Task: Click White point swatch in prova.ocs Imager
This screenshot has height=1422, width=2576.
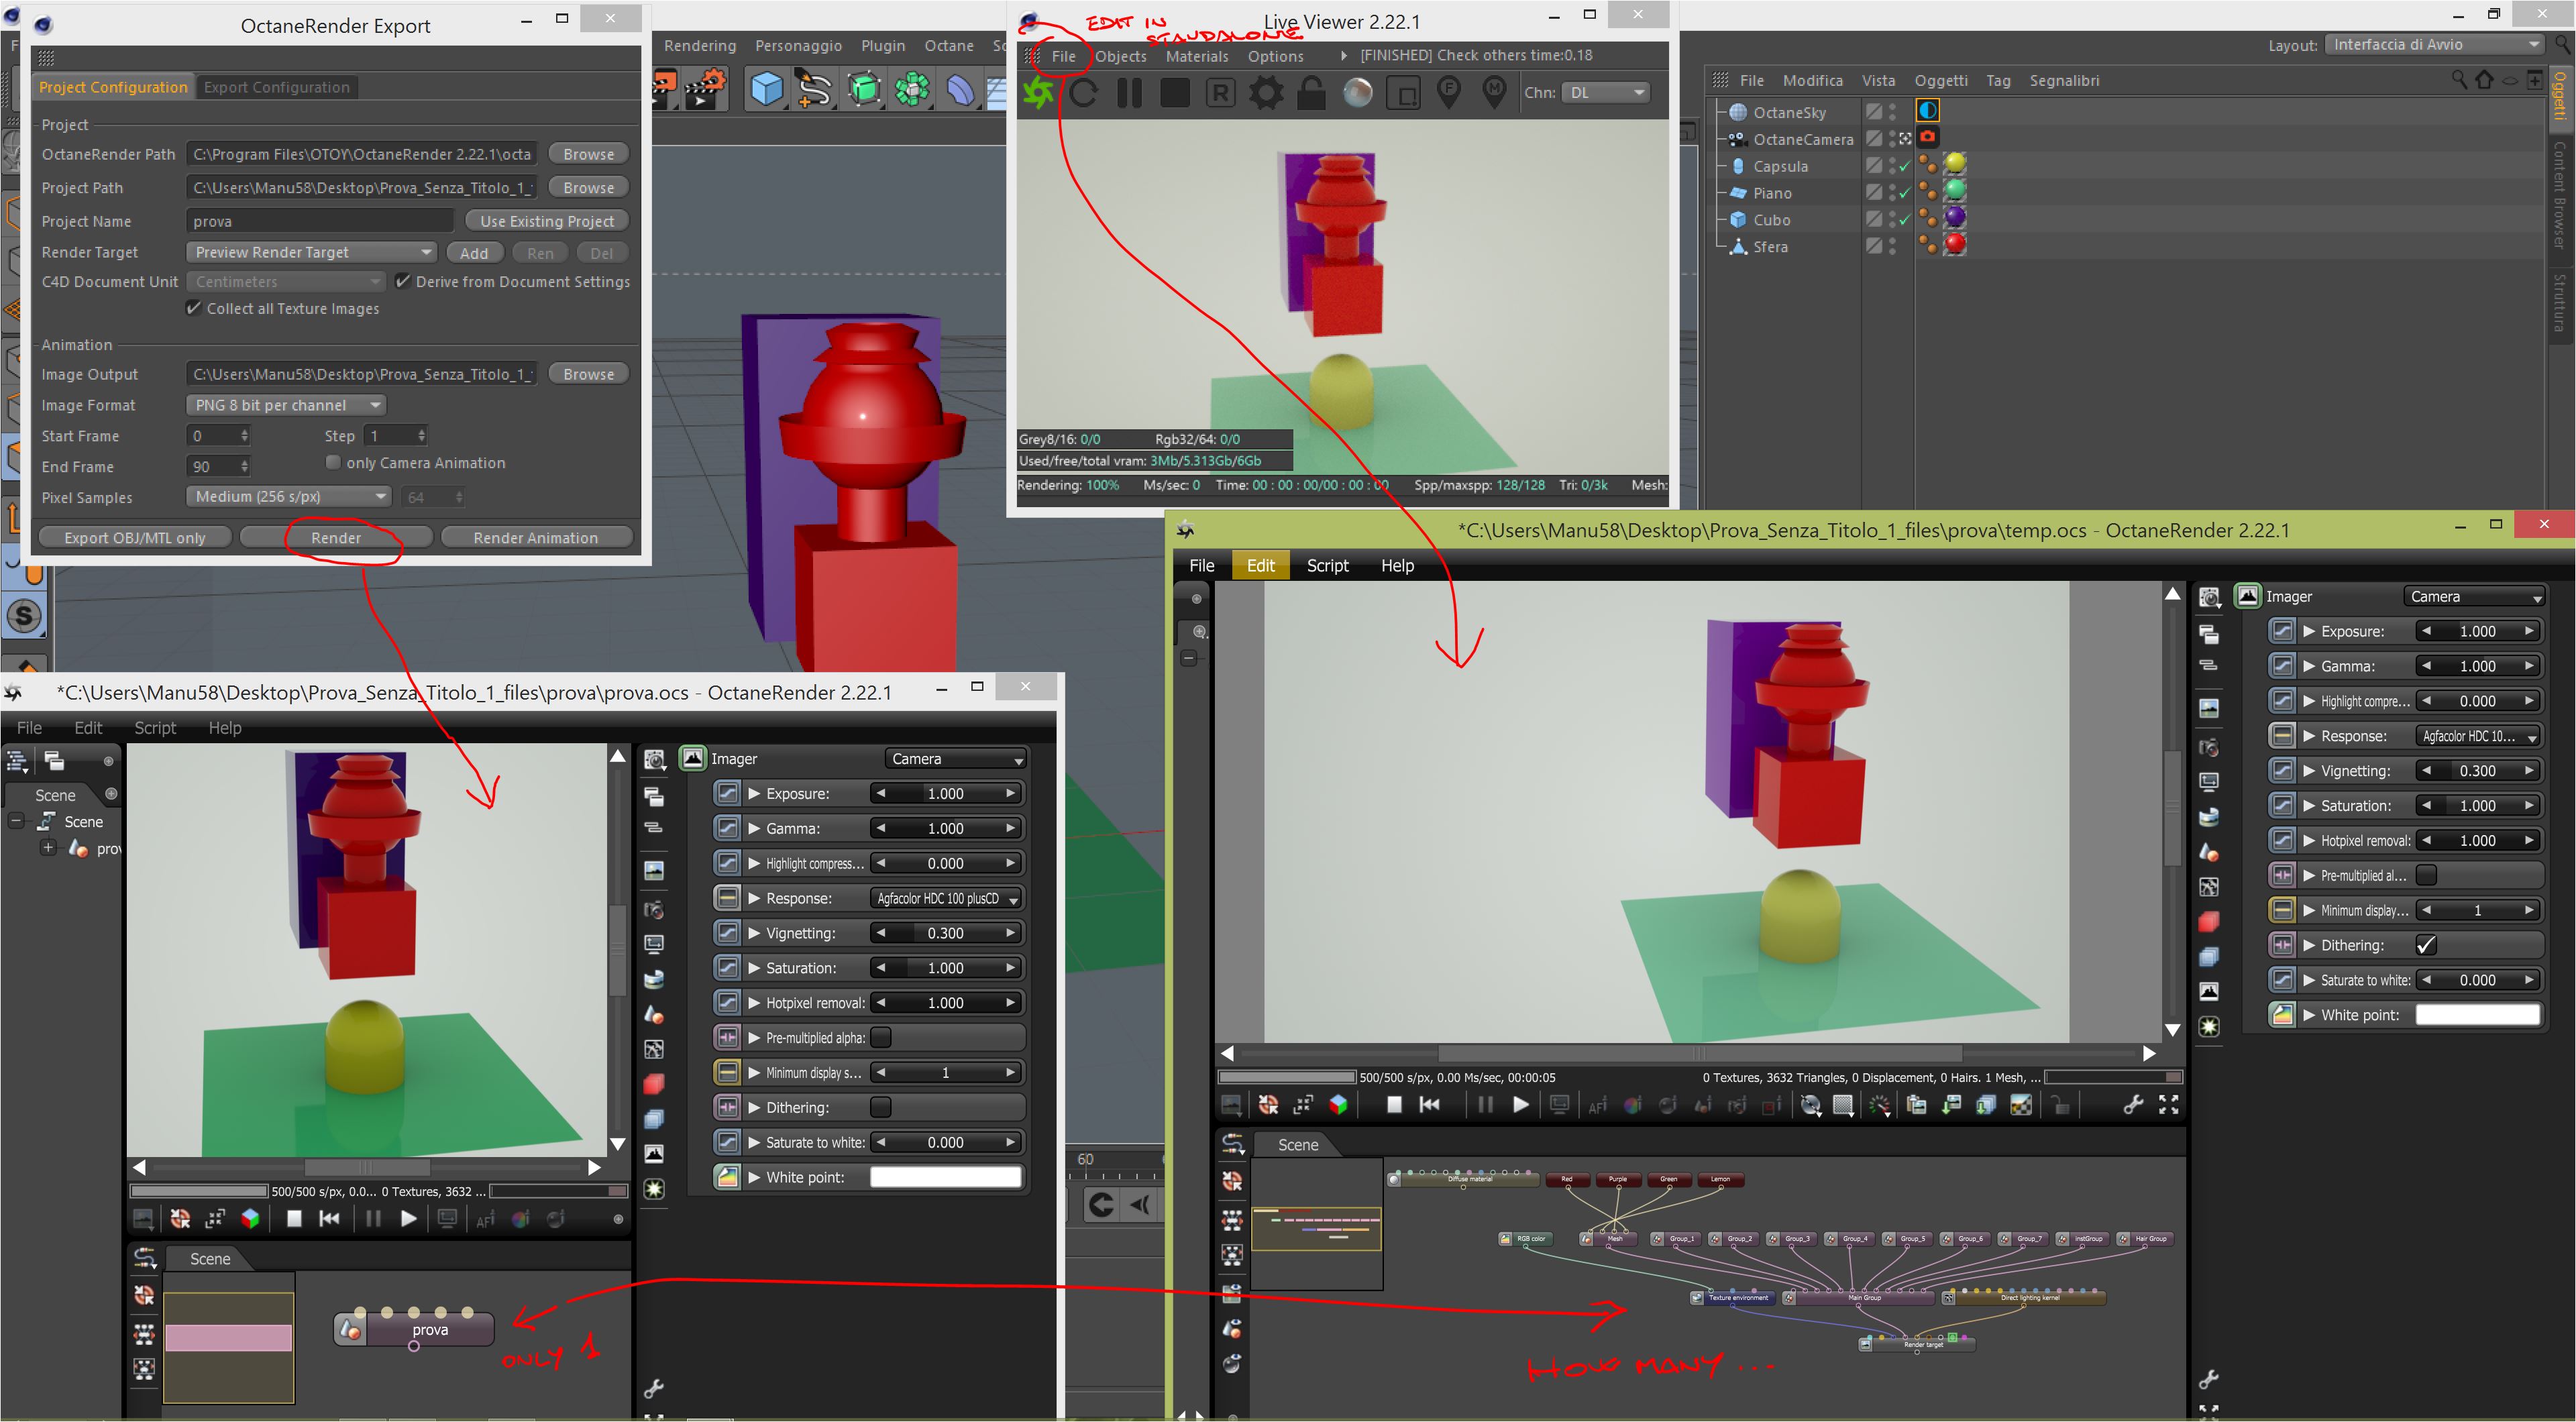Action: tap(945, 1177)
